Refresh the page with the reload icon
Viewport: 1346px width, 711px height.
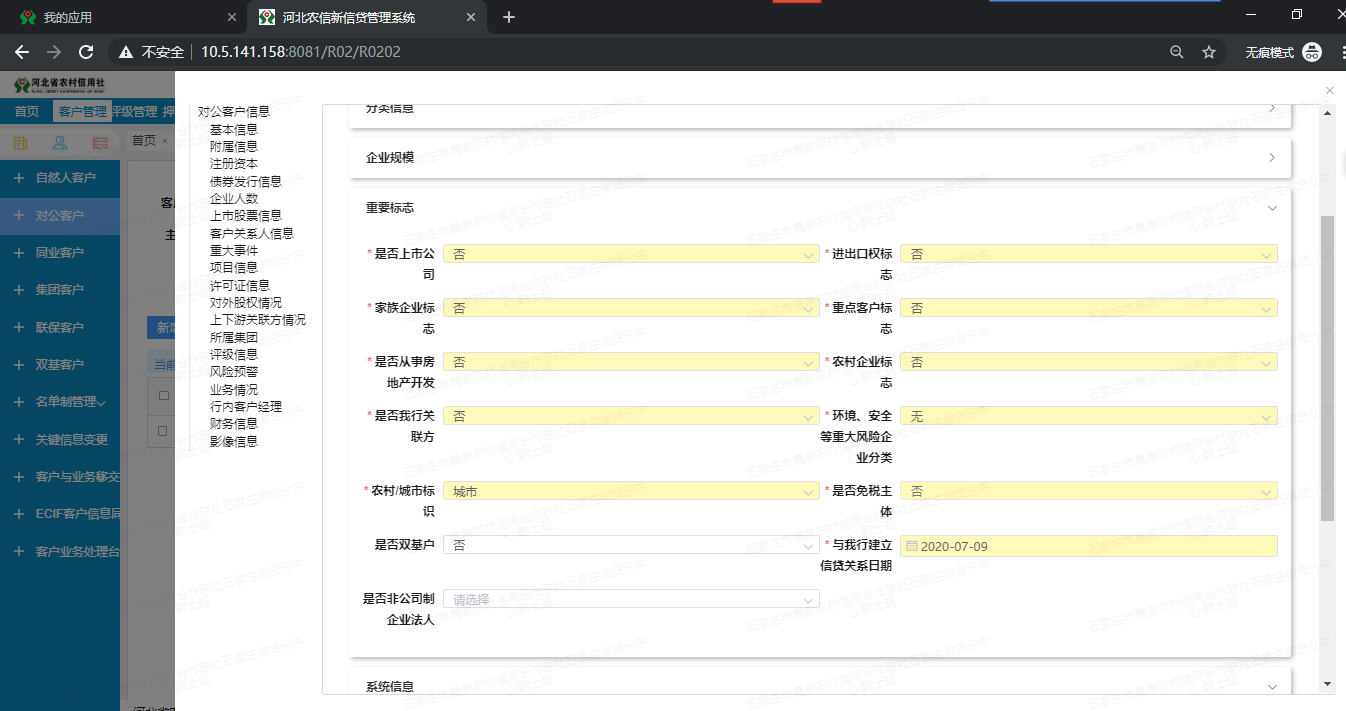85,51
